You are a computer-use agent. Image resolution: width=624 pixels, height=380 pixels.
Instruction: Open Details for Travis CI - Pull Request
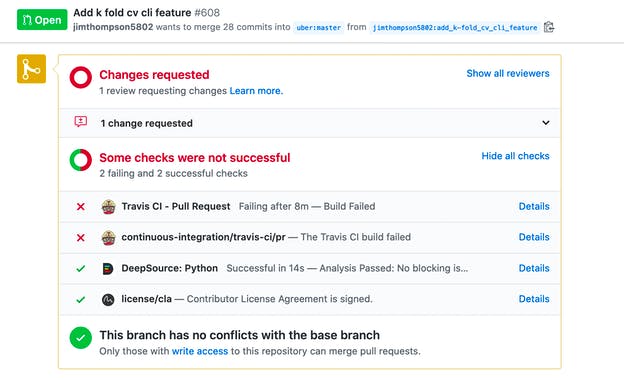[534, 207]
